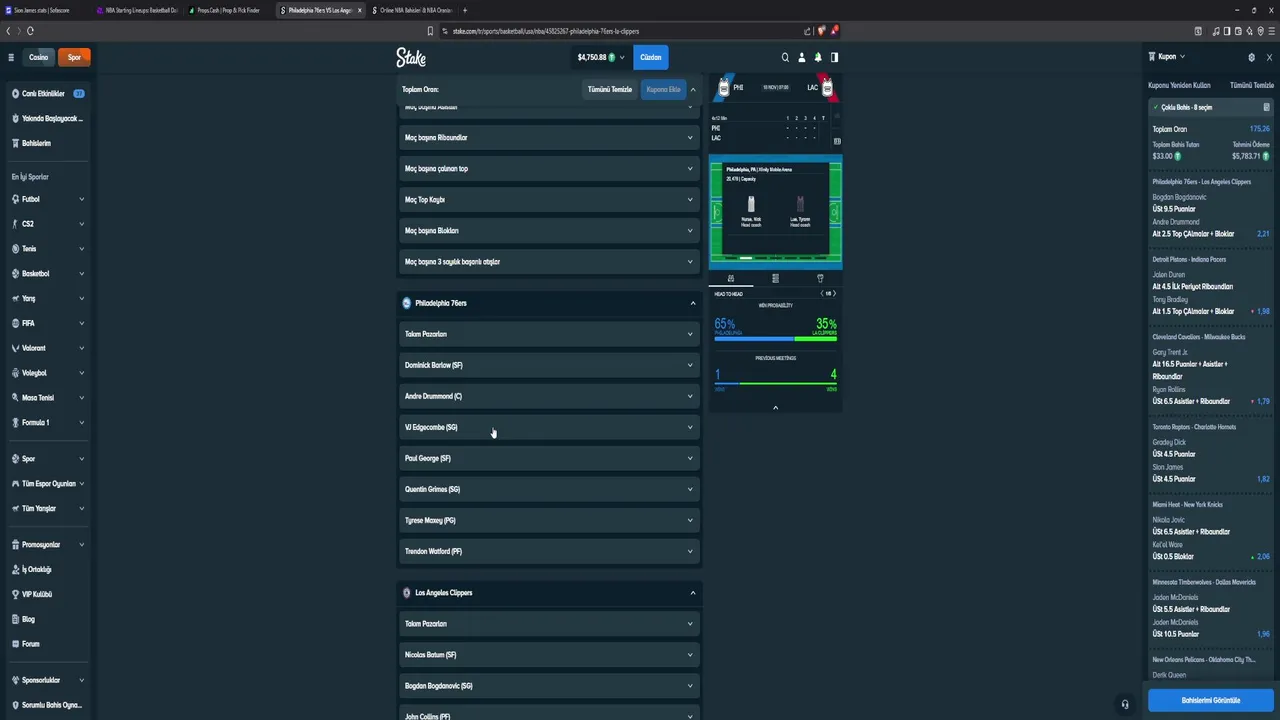Collapse the Toplam Oran bar chevron

693,89
